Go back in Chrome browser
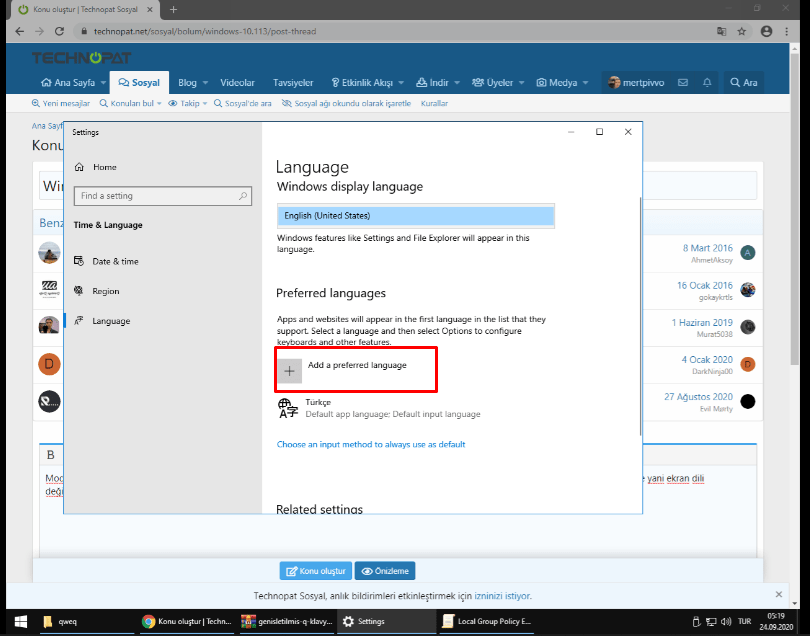 click(x=20, y=32)
